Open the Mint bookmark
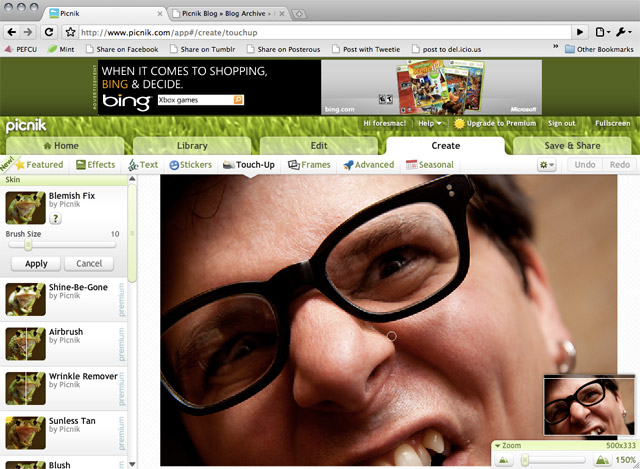The width and height of the screenshot is (640, 469). pos(61,49)
